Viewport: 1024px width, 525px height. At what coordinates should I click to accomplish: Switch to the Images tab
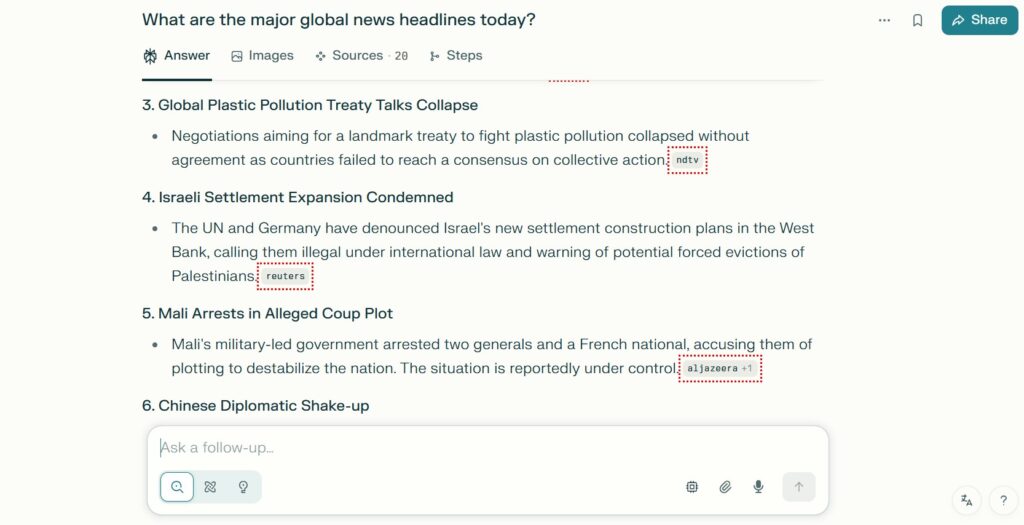coord(263,56)
